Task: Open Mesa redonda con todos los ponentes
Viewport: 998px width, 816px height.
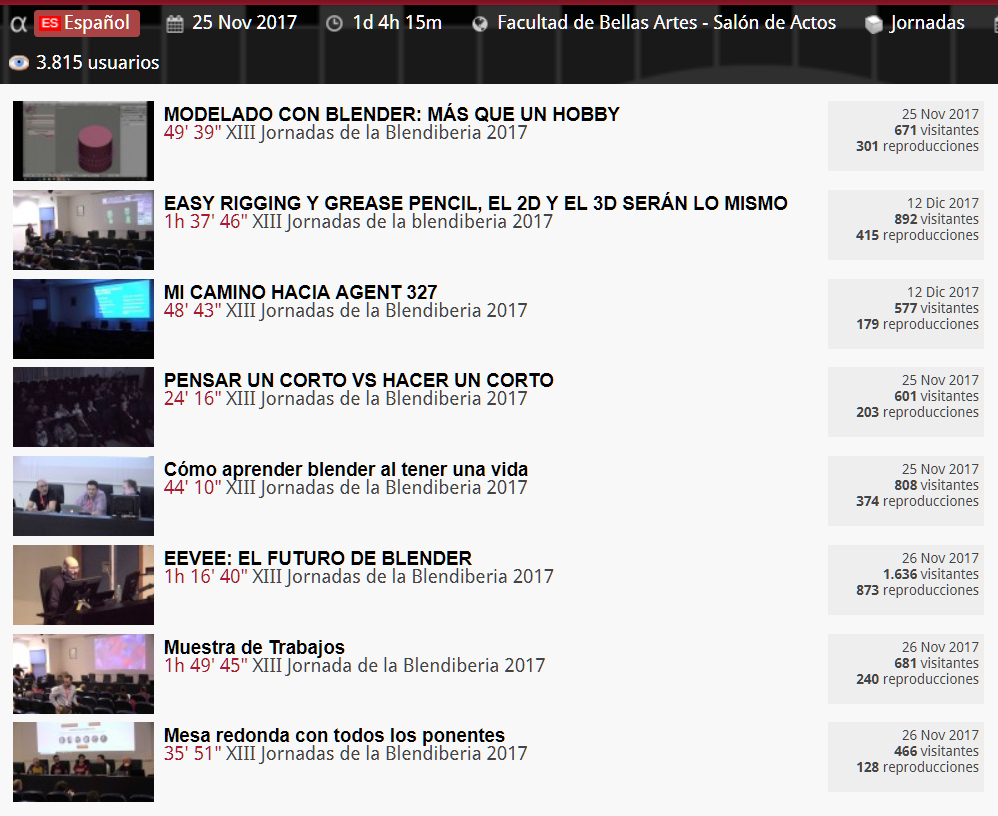Action: [x=334, y=735]
